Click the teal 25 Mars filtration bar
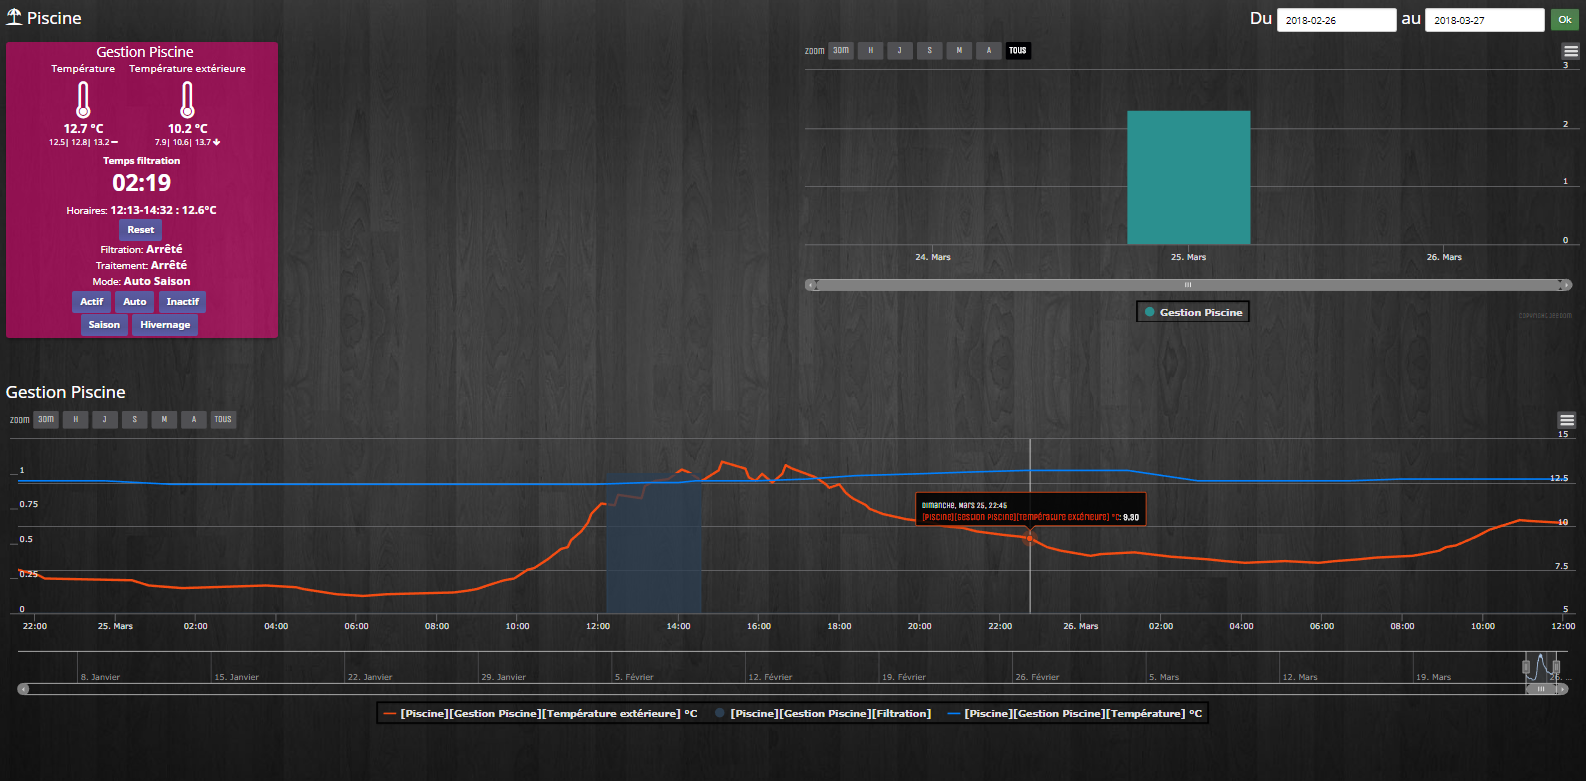The image size is (1586, 781). pyautogui.click(x=1188, y=177)
